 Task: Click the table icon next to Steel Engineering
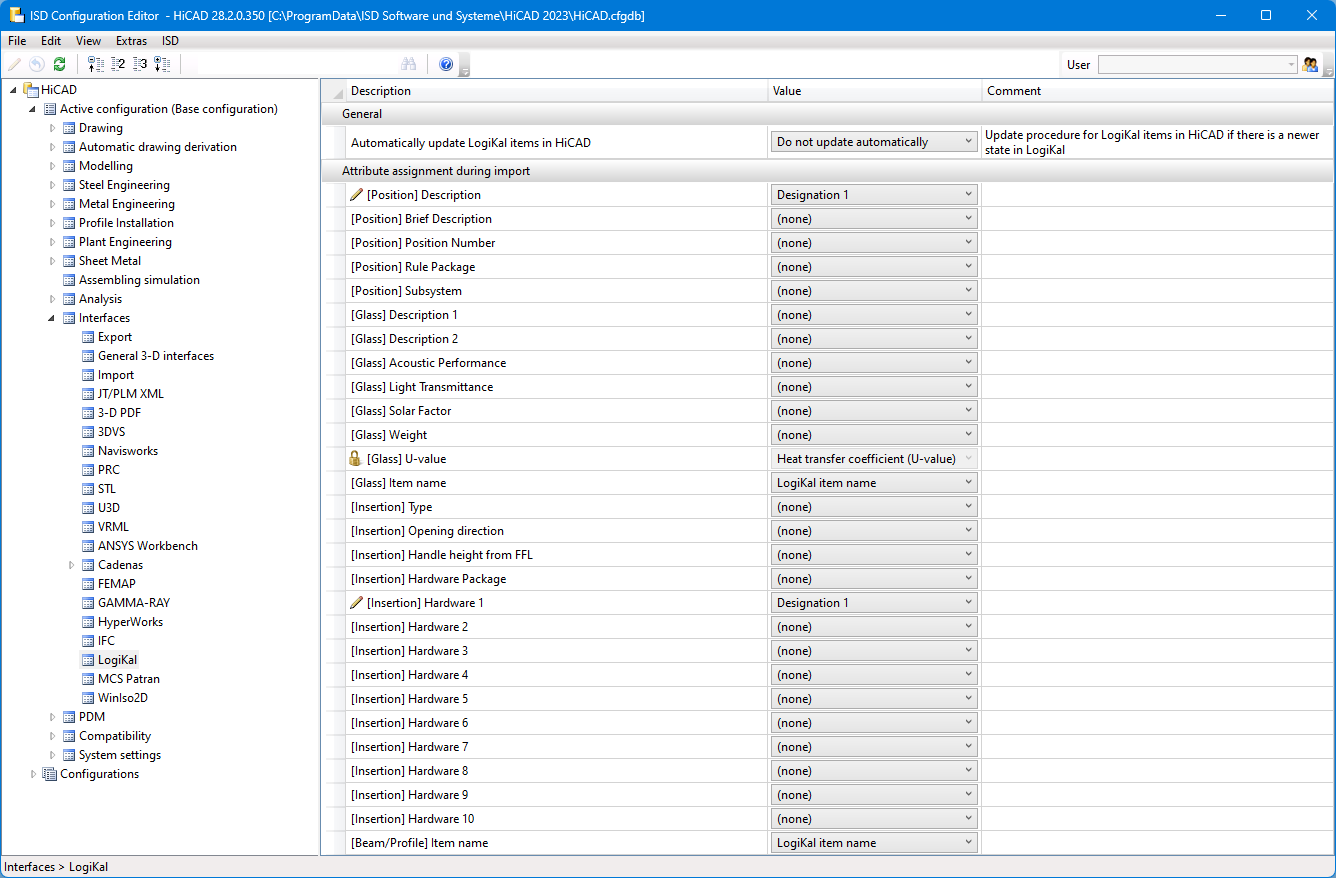click(69, 185)
